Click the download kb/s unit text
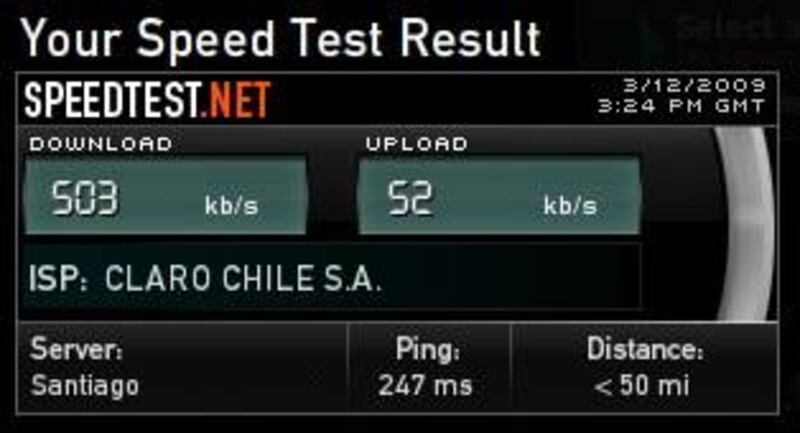Viewport: 800px width, 433px height. click(231, 205)
